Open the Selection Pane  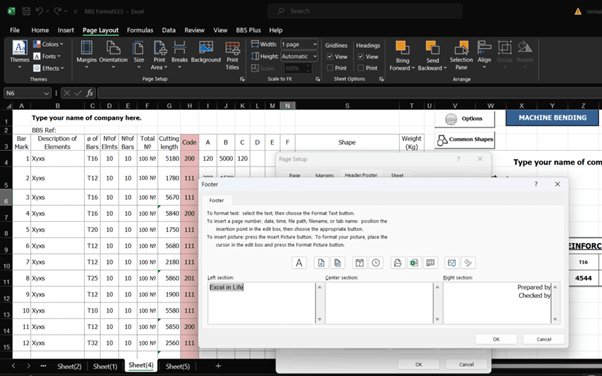[461, 56]
